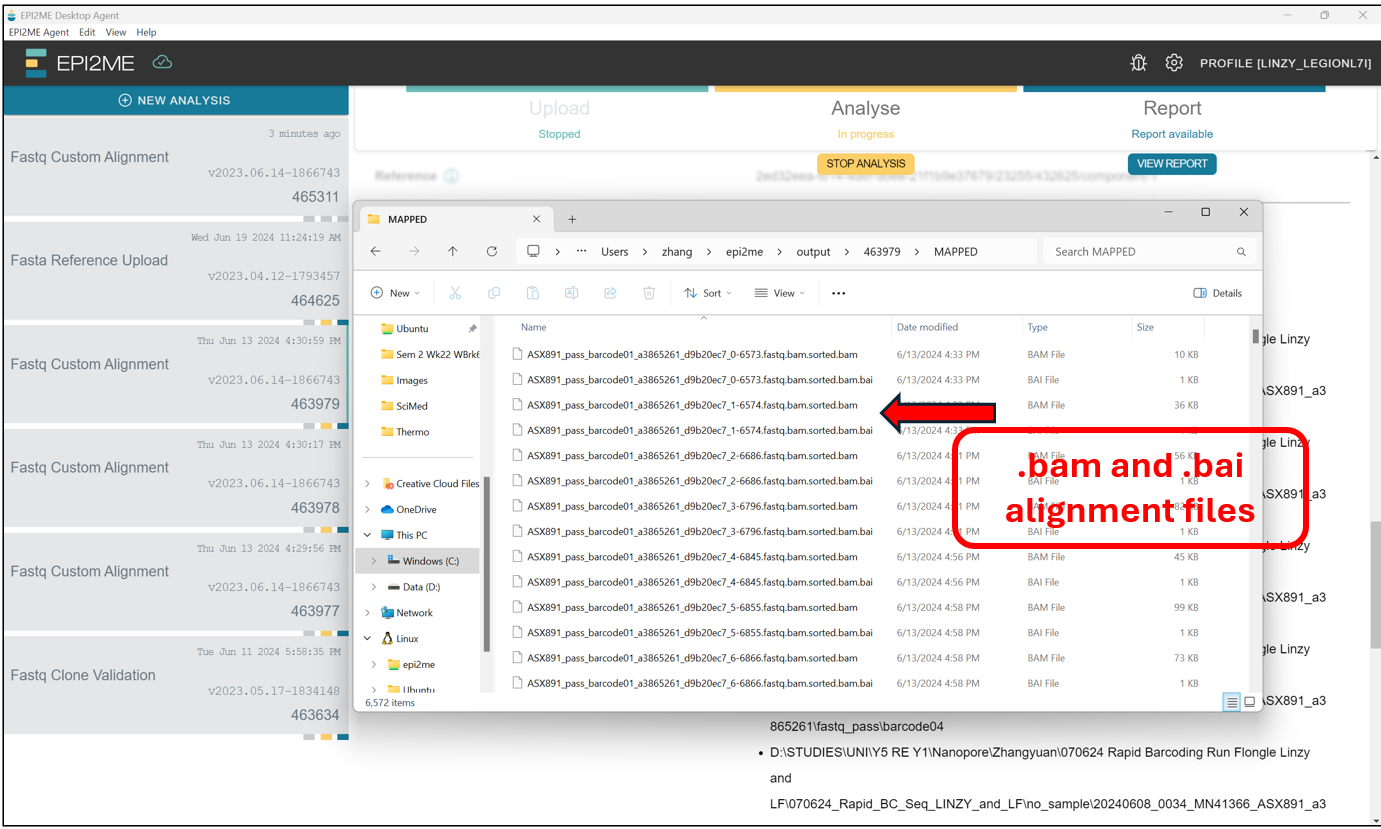Start a NEW ANALYSIS

[175, 100]
